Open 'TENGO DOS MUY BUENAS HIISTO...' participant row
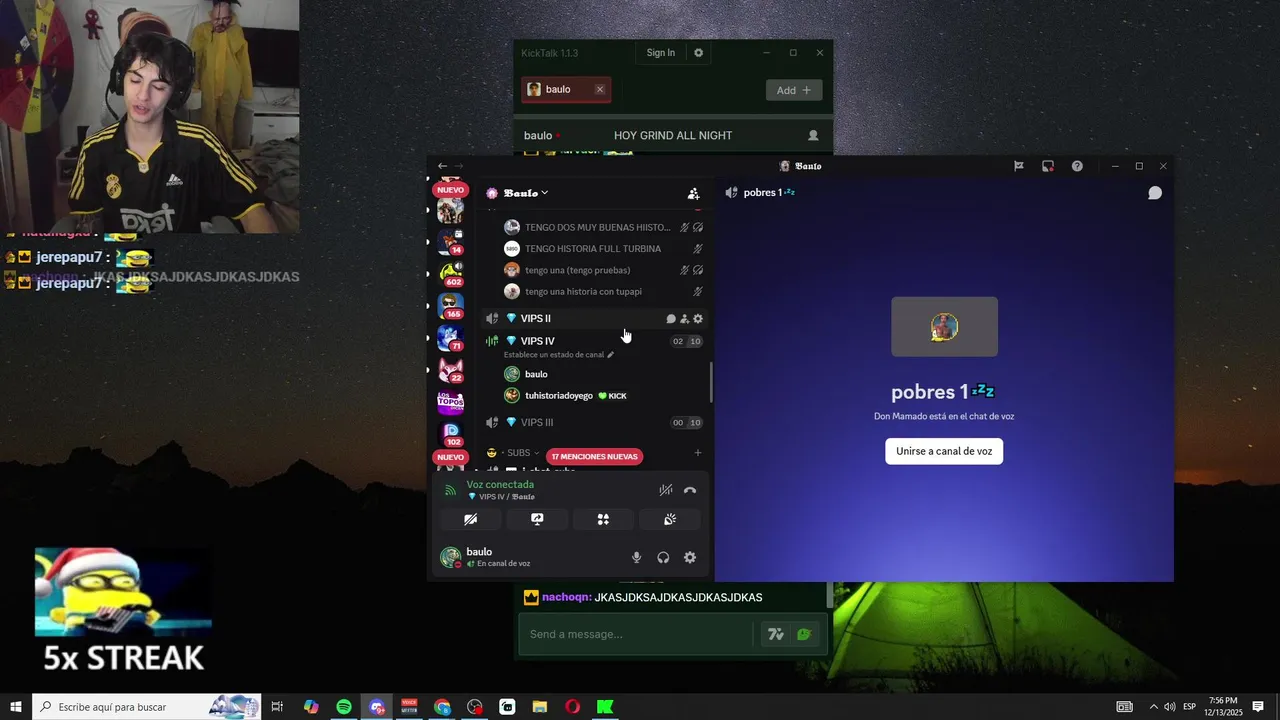This screenshot has width=1280, height=720. click(x=603, y=227)
